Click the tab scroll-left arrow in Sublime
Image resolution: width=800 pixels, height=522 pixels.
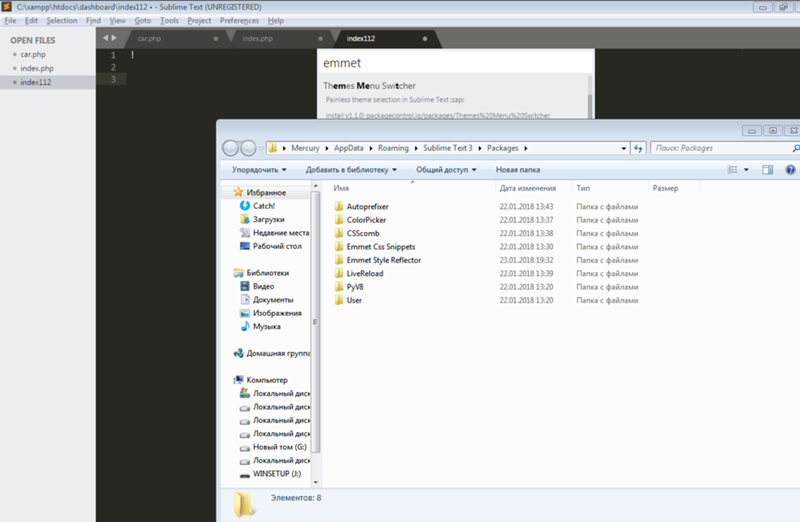(x=102, y=38)
